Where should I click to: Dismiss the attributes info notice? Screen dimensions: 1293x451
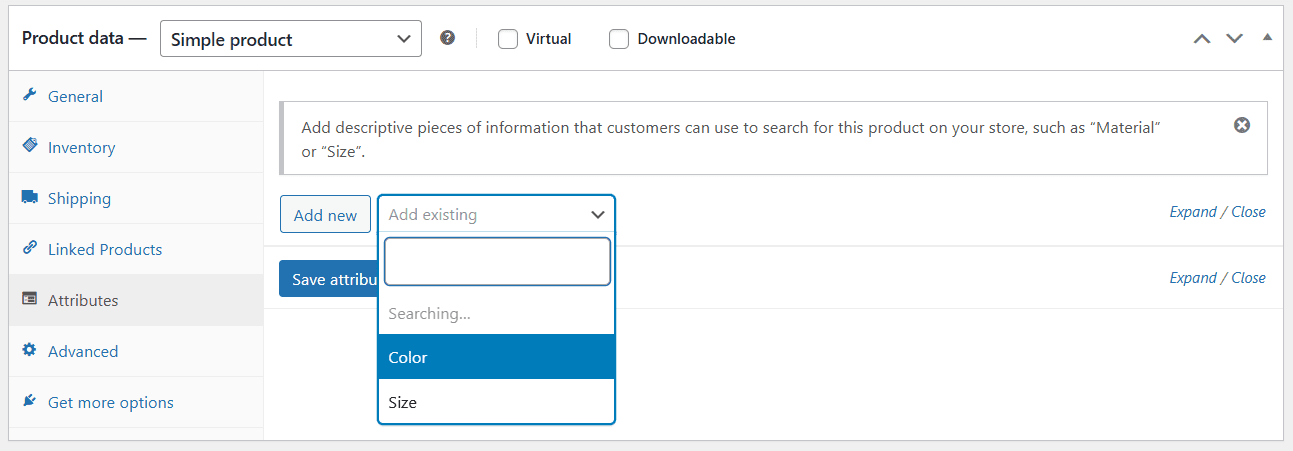coord(1242,126)
